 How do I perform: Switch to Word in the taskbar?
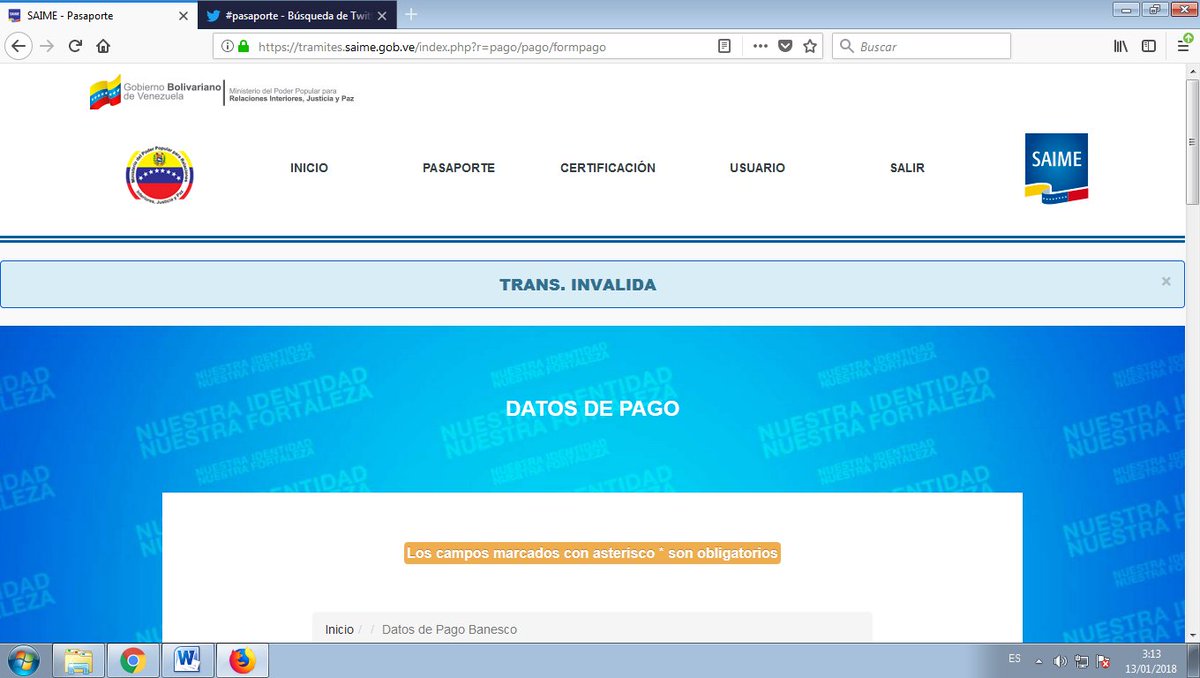point(187,661)
